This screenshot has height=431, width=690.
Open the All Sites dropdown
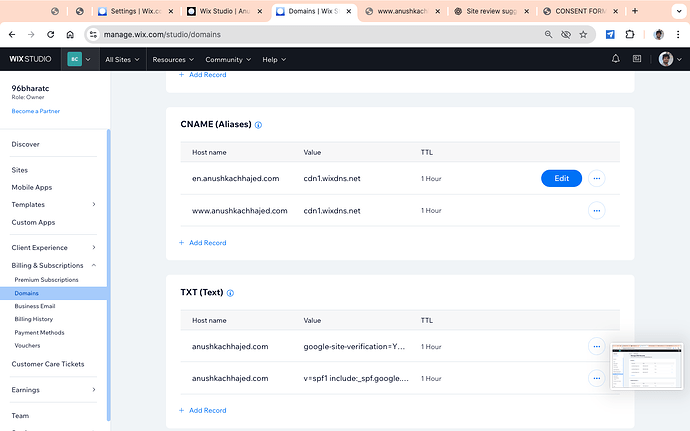pyautogui.click(x=122, y=59)
